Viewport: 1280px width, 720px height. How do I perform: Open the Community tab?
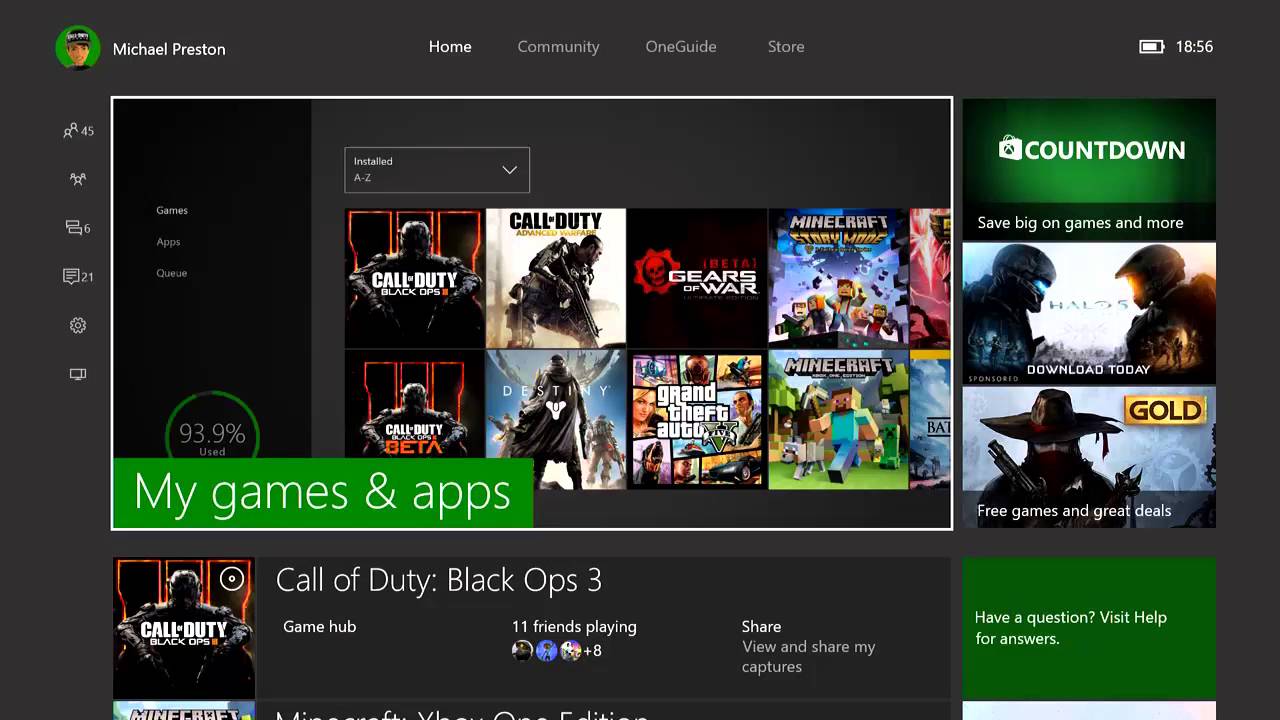tap(558, 47)
